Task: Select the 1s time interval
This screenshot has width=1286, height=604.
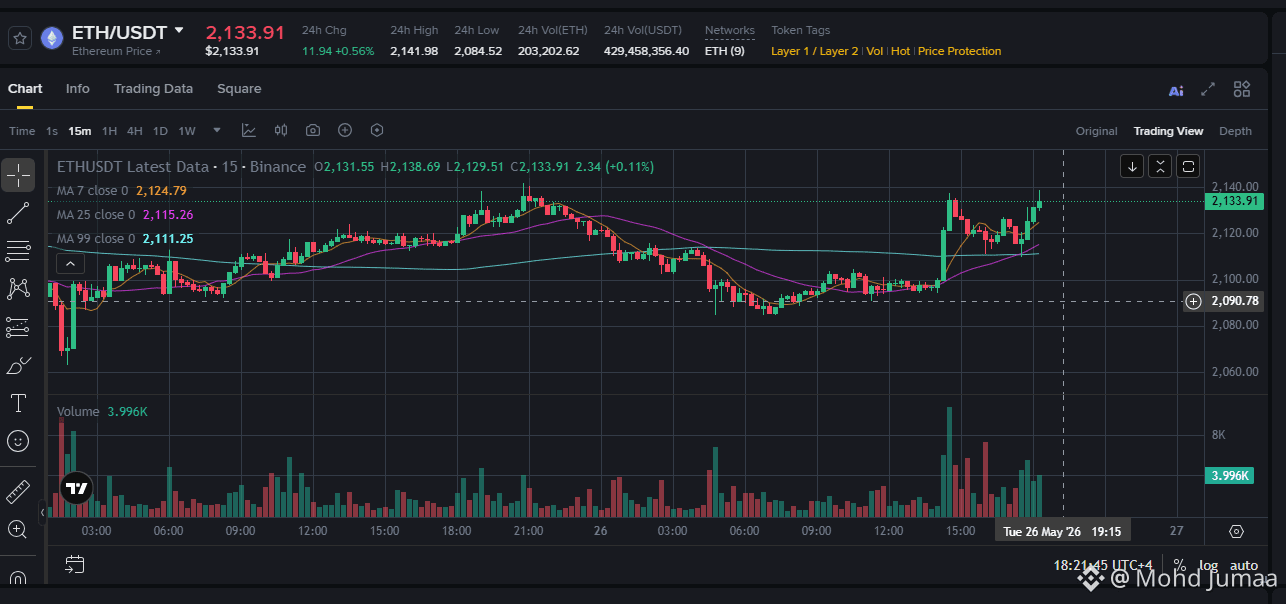Action: tap(52, 131)
